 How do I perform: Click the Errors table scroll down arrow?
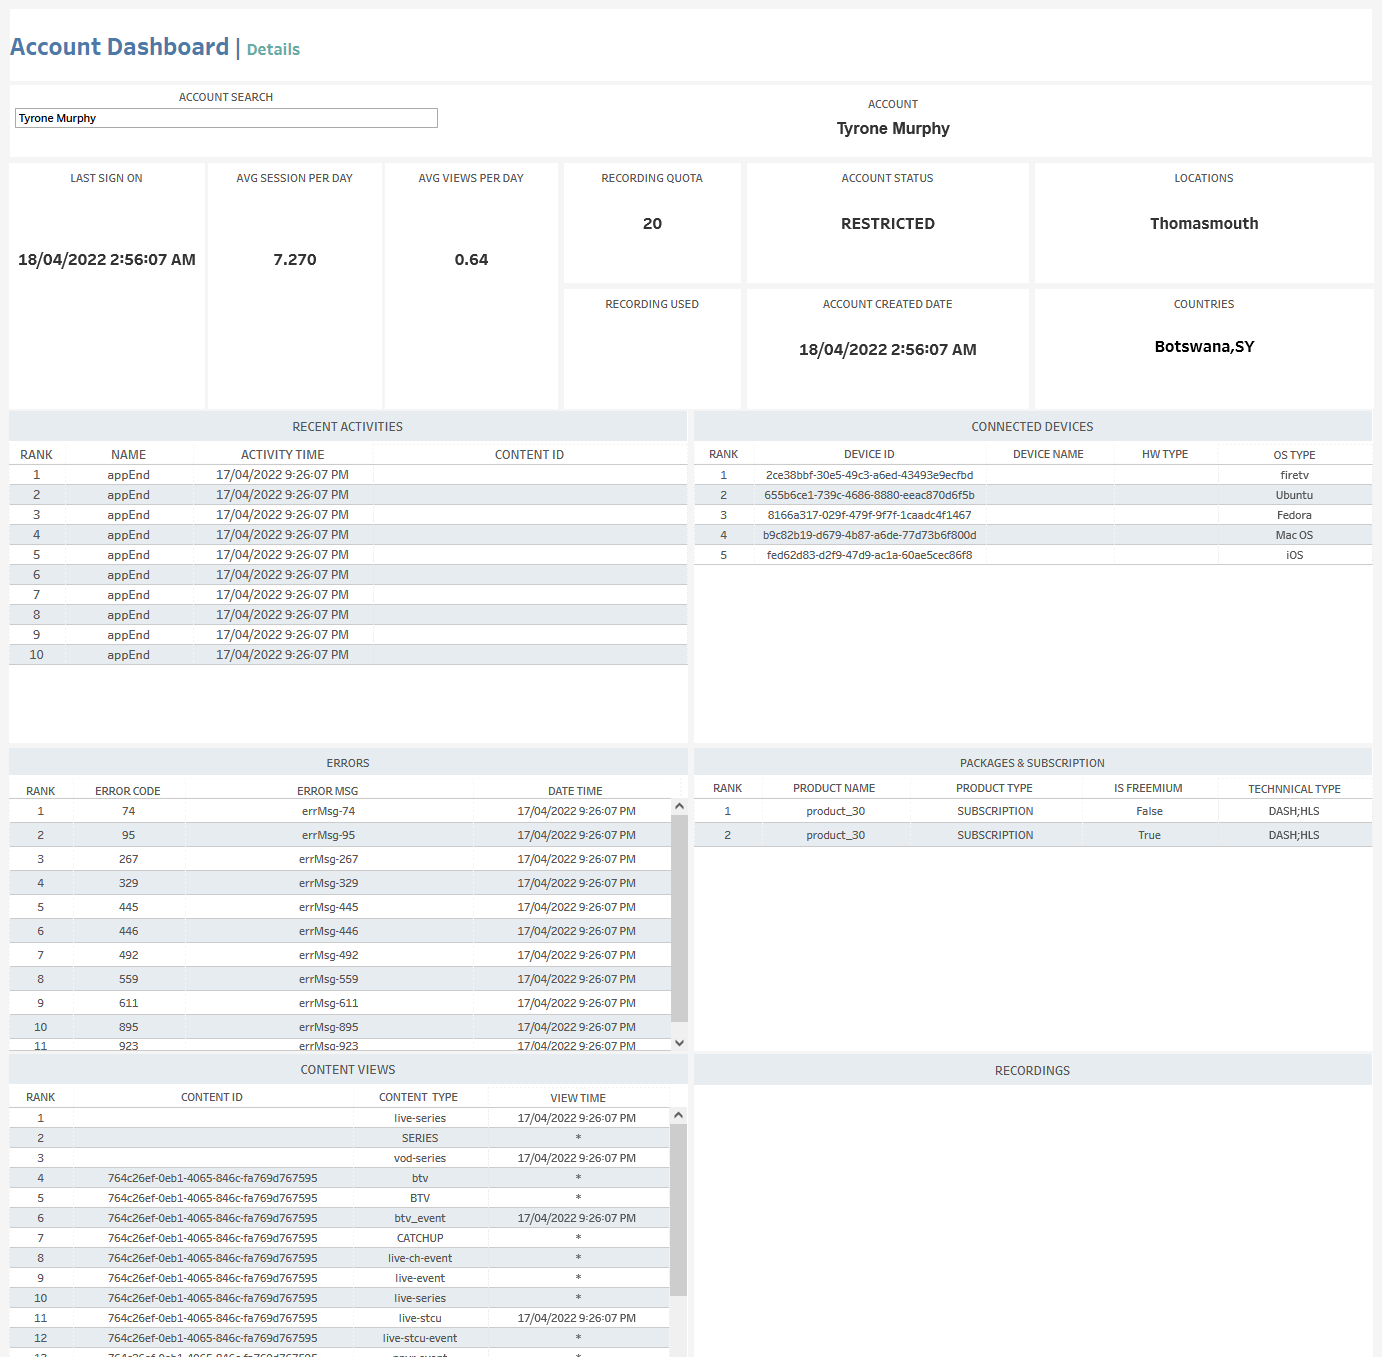679,1043
